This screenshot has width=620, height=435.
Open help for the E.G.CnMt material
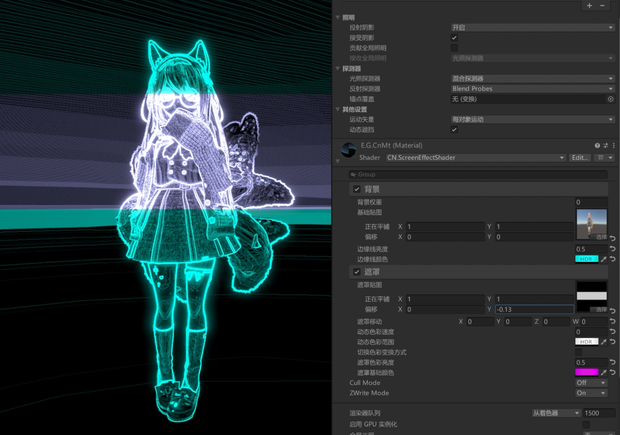[597, 146]
